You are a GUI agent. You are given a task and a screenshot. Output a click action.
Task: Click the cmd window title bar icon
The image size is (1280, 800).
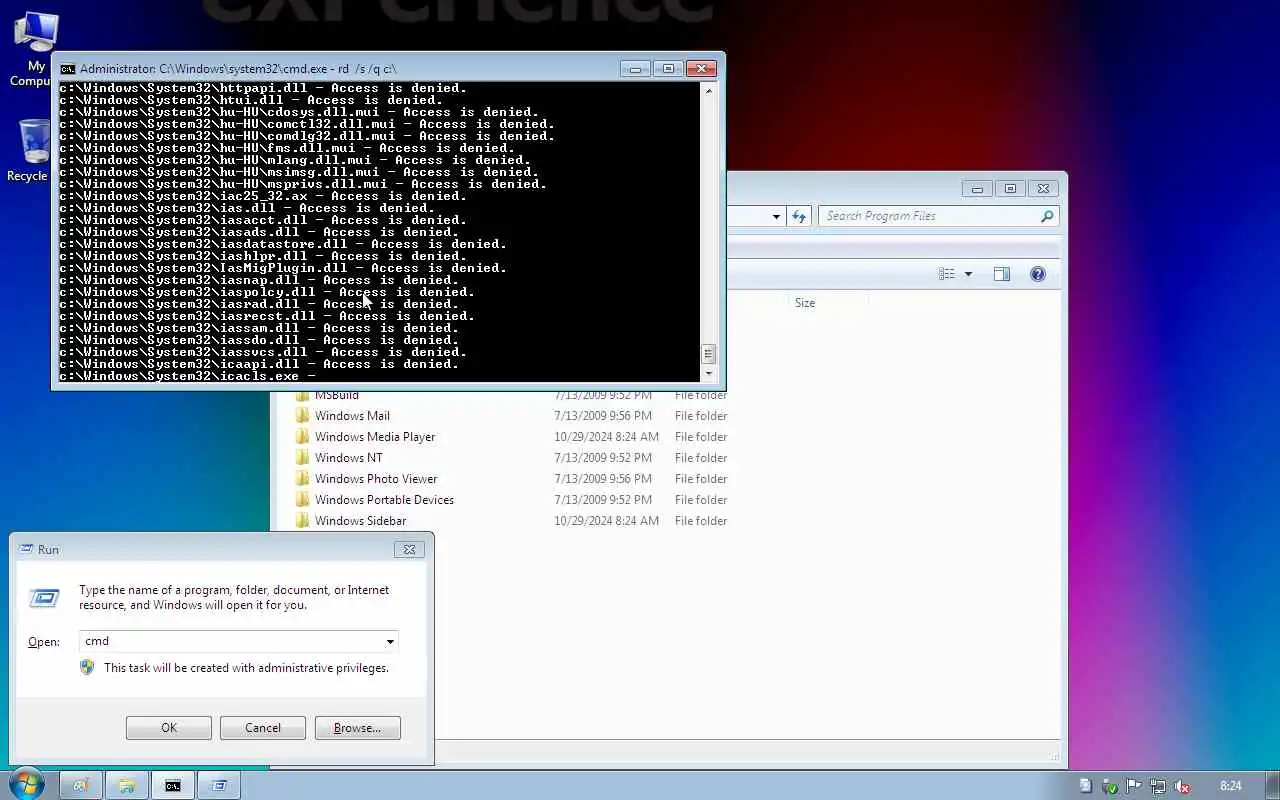tap(68, 69)
